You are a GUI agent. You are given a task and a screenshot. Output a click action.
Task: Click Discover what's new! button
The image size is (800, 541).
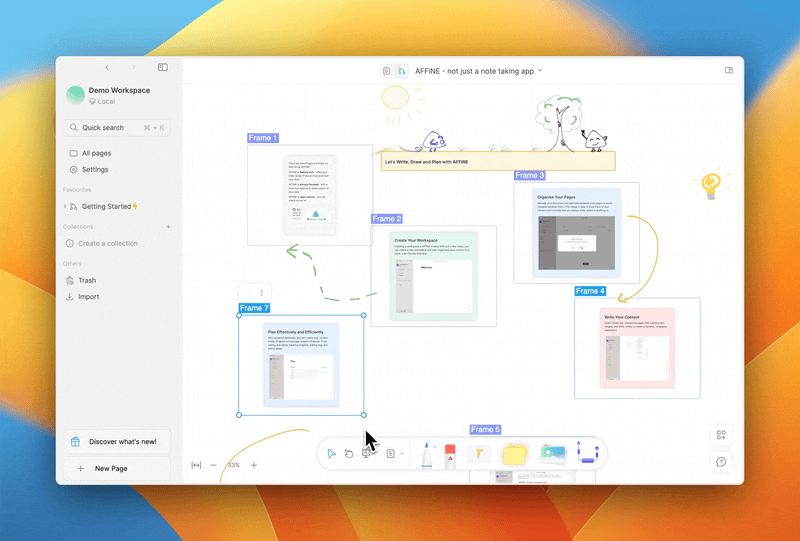tap(117, 441)
